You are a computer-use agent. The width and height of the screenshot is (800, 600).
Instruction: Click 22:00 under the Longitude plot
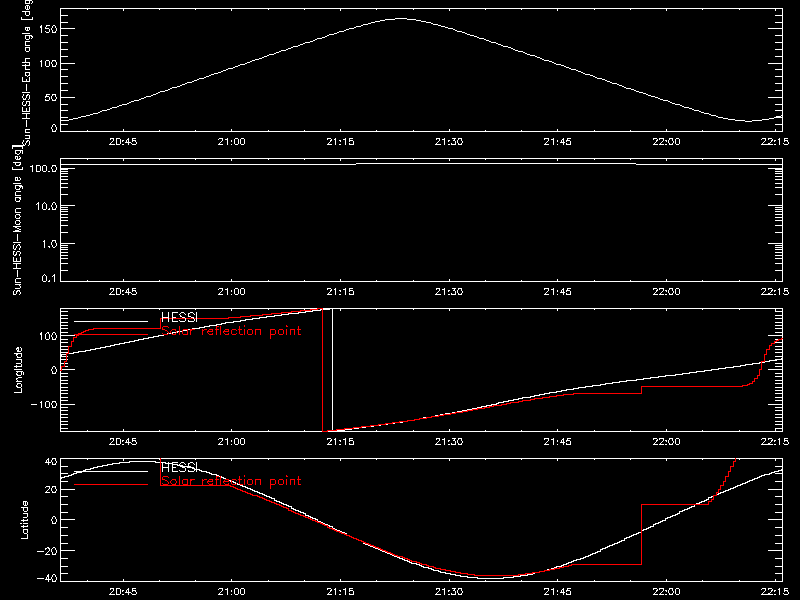[666, 442]
